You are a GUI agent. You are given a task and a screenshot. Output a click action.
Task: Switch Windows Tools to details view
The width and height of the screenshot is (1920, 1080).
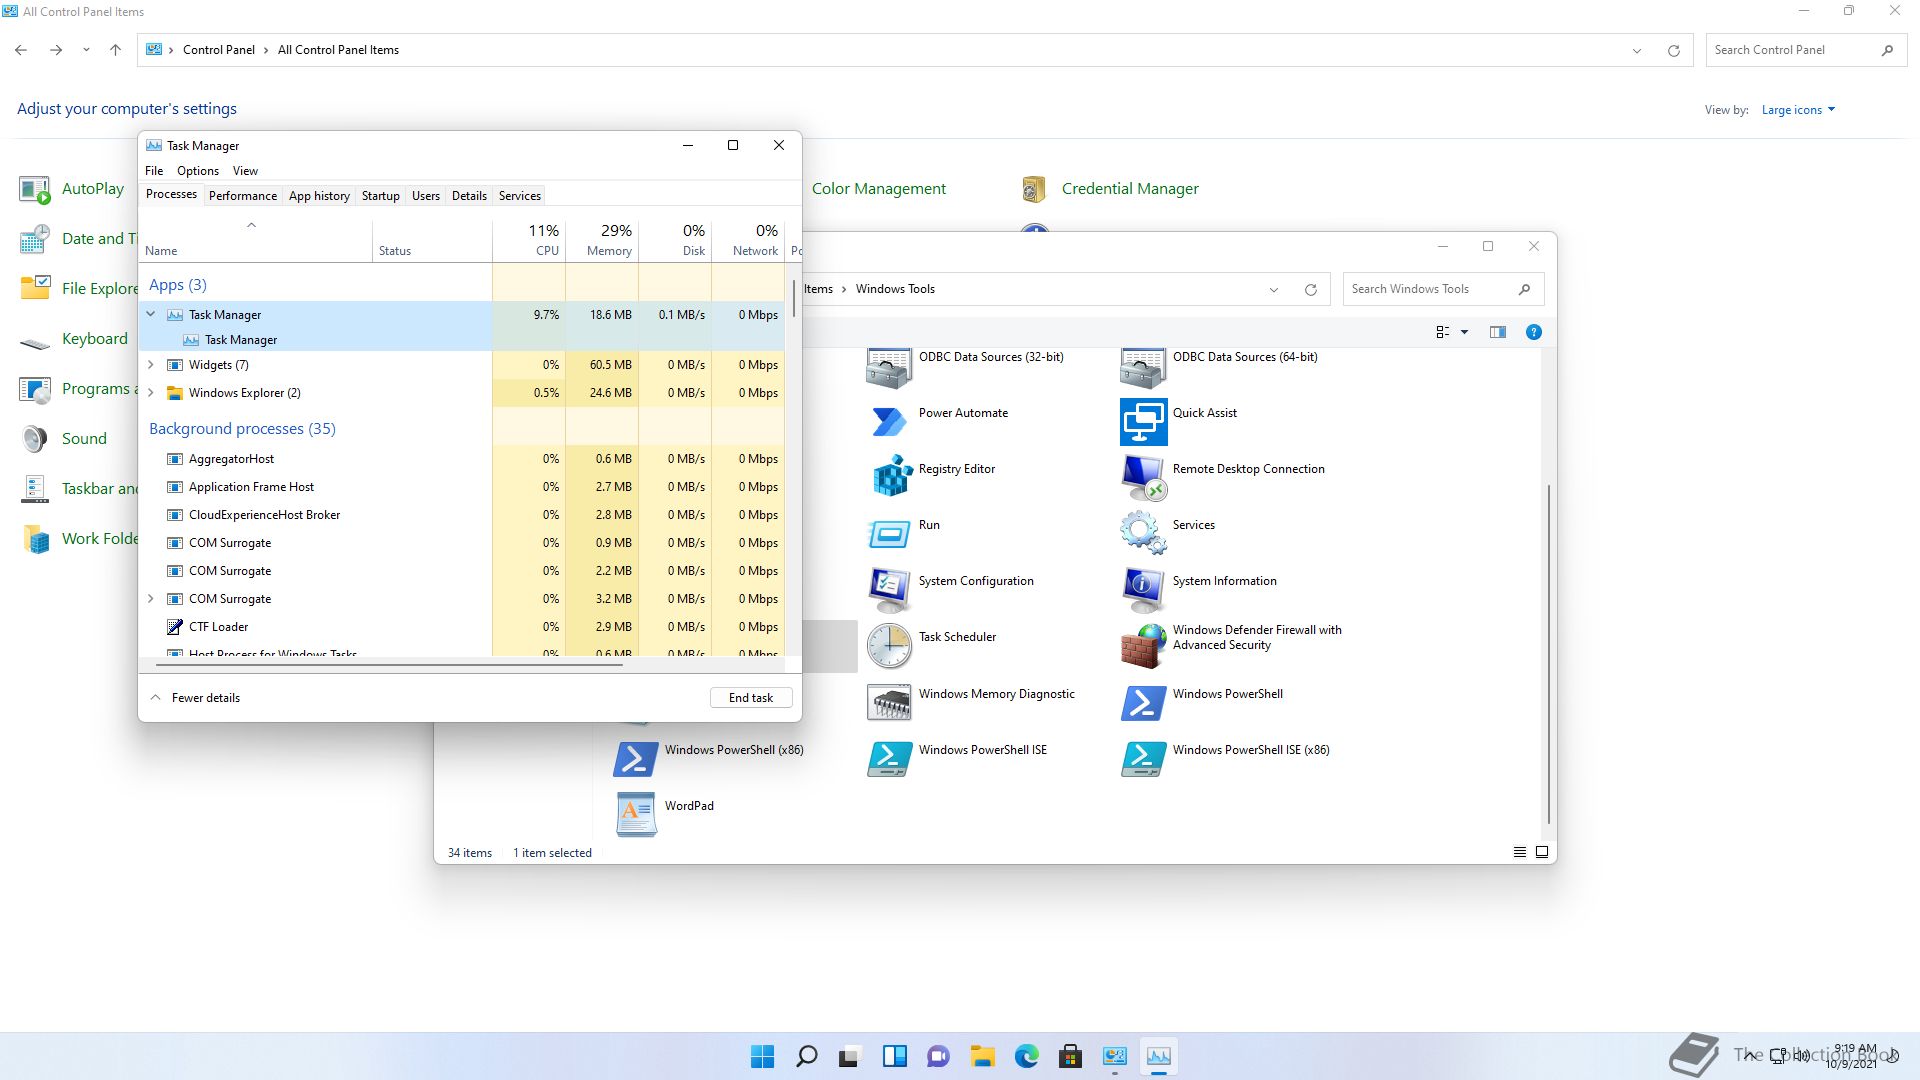coord(1519,852)
